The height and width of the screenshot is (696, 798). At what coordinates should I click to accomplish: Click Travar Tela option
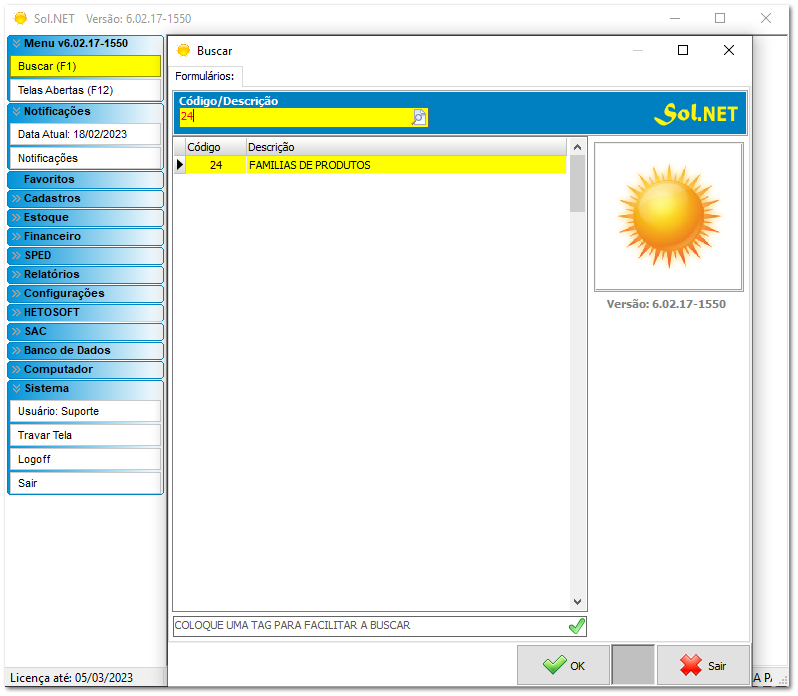point(84,435)
